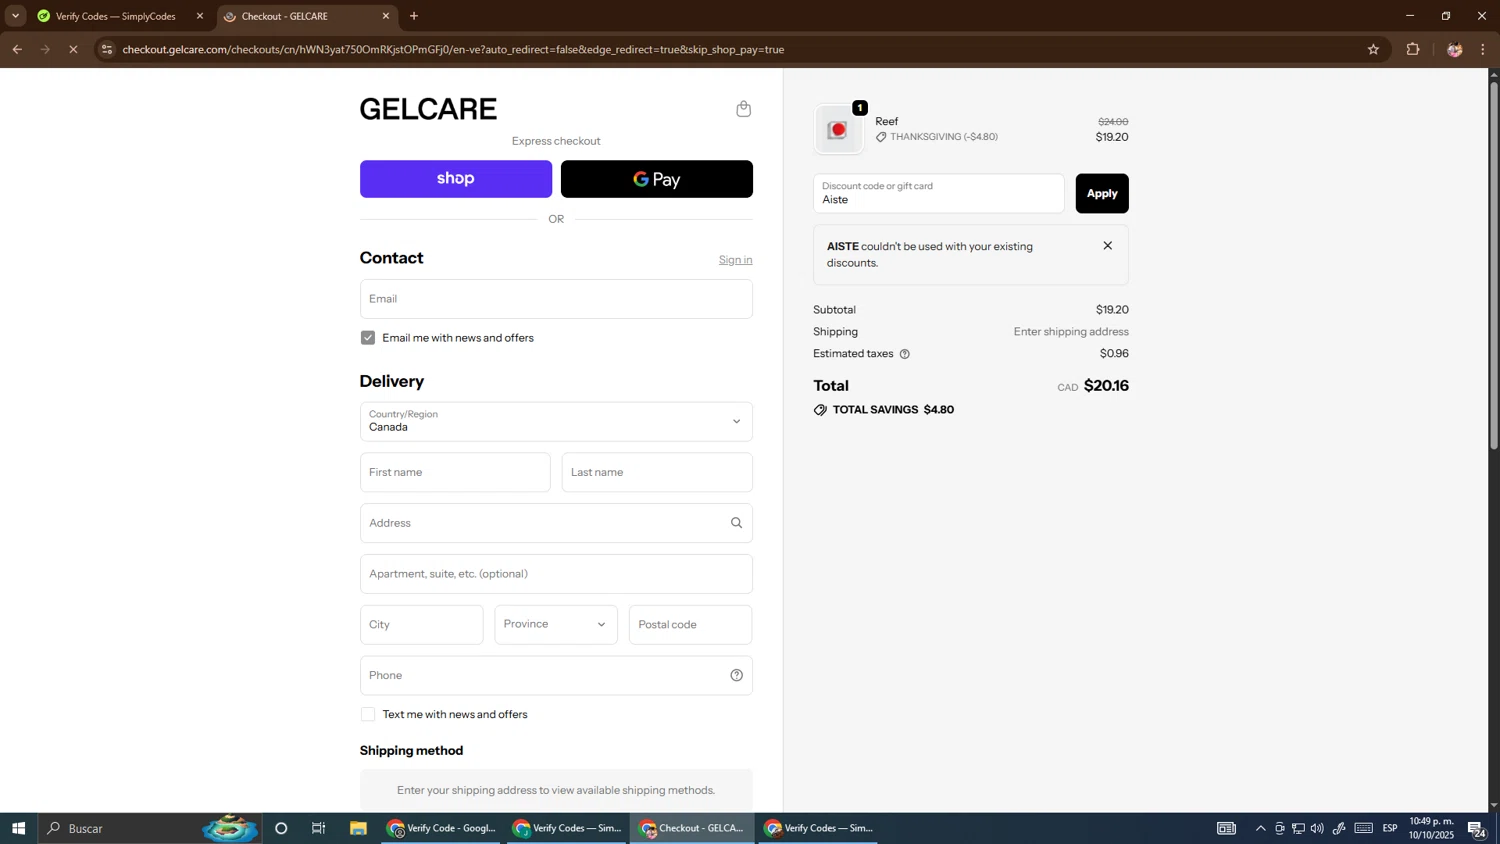Click the THANKSGIVING discount tag icon
Image resolution: width=1500 pixels, height=844 pixels.
pos(881,137)
